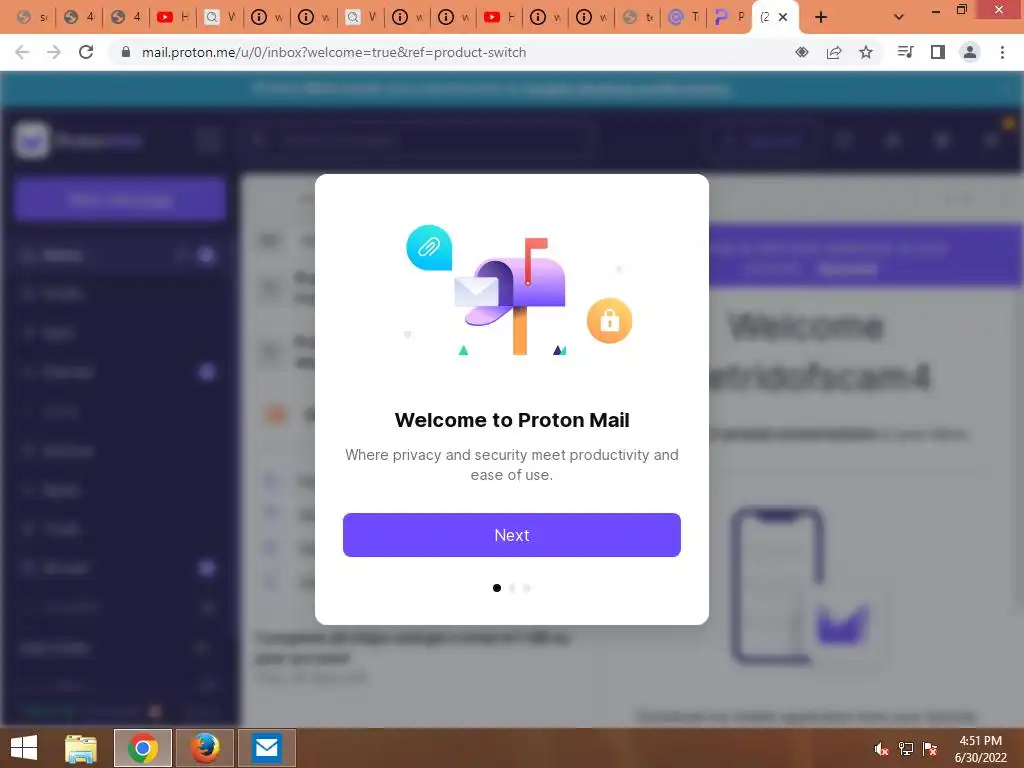Select the second onboarding step dot
This screenshot has height=768, width=1024.
[x=512, y=588]
